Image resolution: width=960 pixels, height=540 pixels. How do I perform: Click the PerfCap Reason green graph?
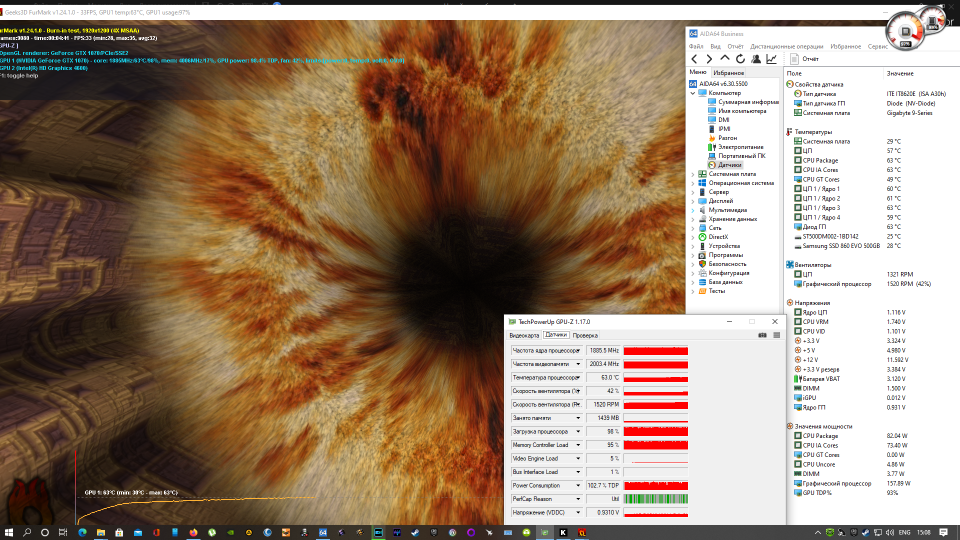pyautogui.click(x=656, y=499)
